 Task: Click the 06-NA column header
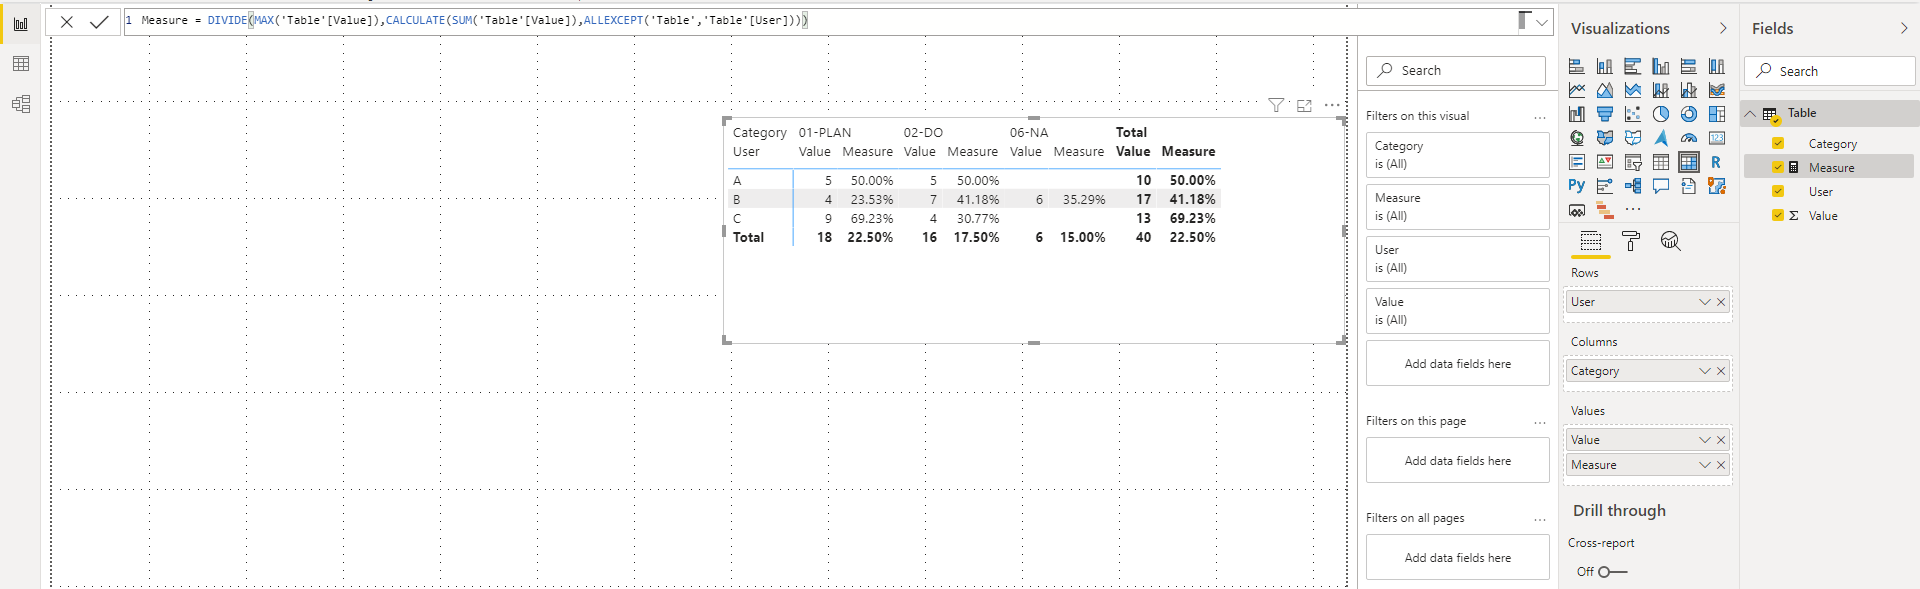[x=1029, y=133]
